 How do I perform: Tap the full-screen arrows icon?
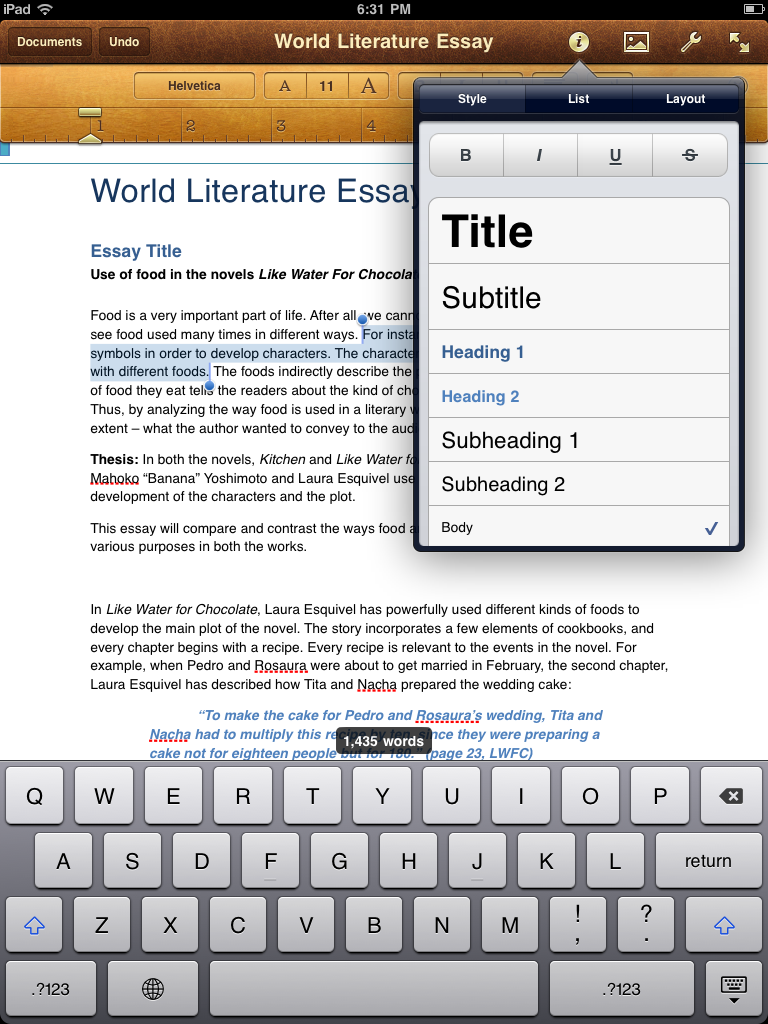[x=739, y=42]
